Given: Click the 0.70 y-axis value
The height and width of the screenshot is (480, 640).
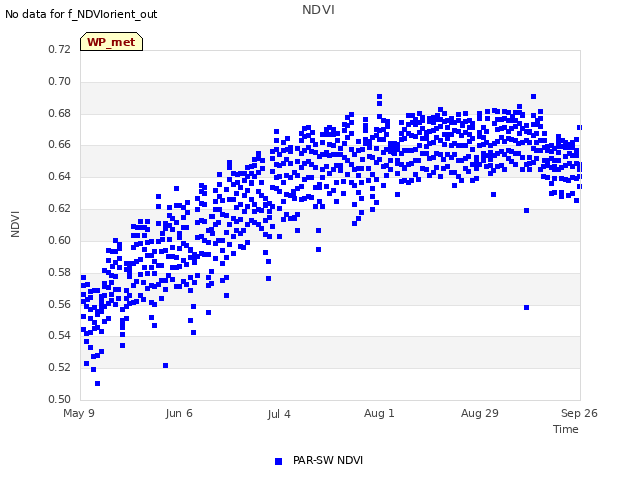Looking at the screenshot, I should 59,81.
